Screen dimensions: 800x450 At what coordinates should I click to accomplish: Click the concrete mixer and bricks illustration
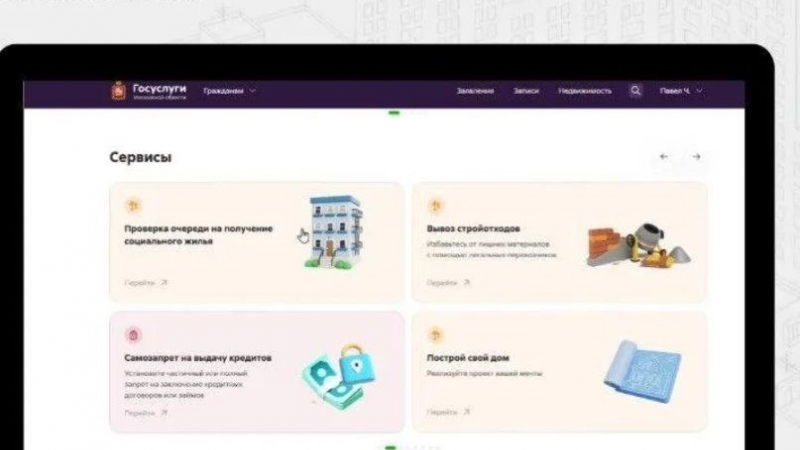pyautogui.click(x=638, y=245)
